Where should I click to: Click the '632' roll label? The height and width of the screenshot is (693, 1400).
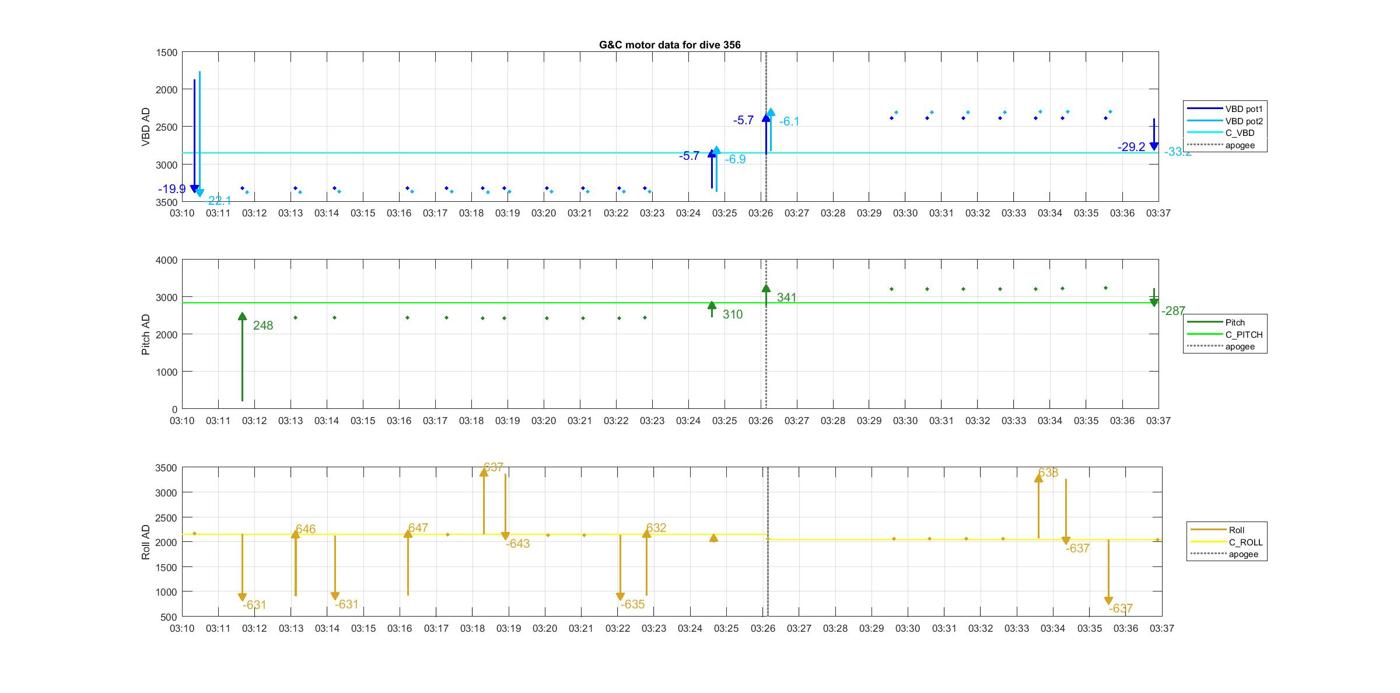click(657, 528)
